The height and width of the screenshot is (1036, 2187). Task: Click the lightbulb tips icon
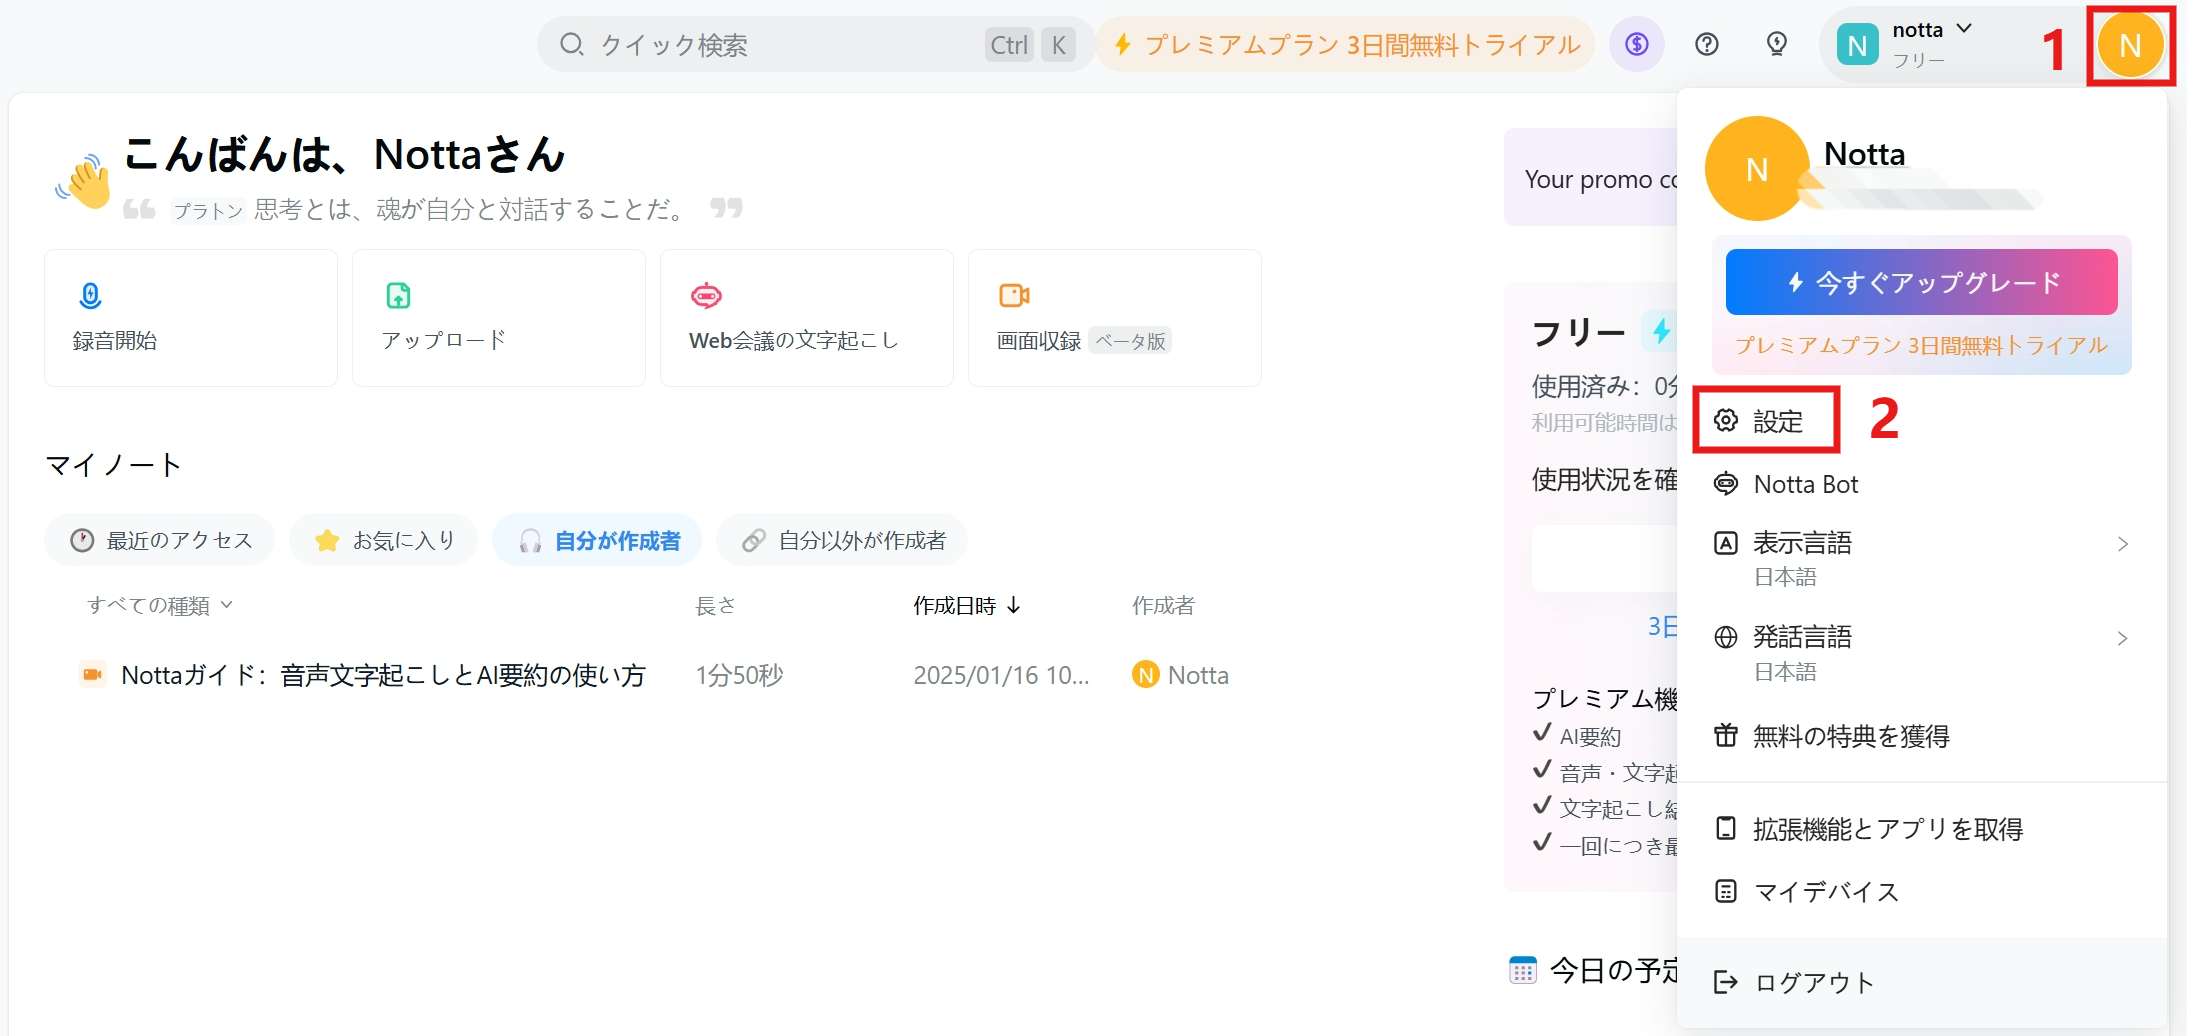(x=1777, y=44)
